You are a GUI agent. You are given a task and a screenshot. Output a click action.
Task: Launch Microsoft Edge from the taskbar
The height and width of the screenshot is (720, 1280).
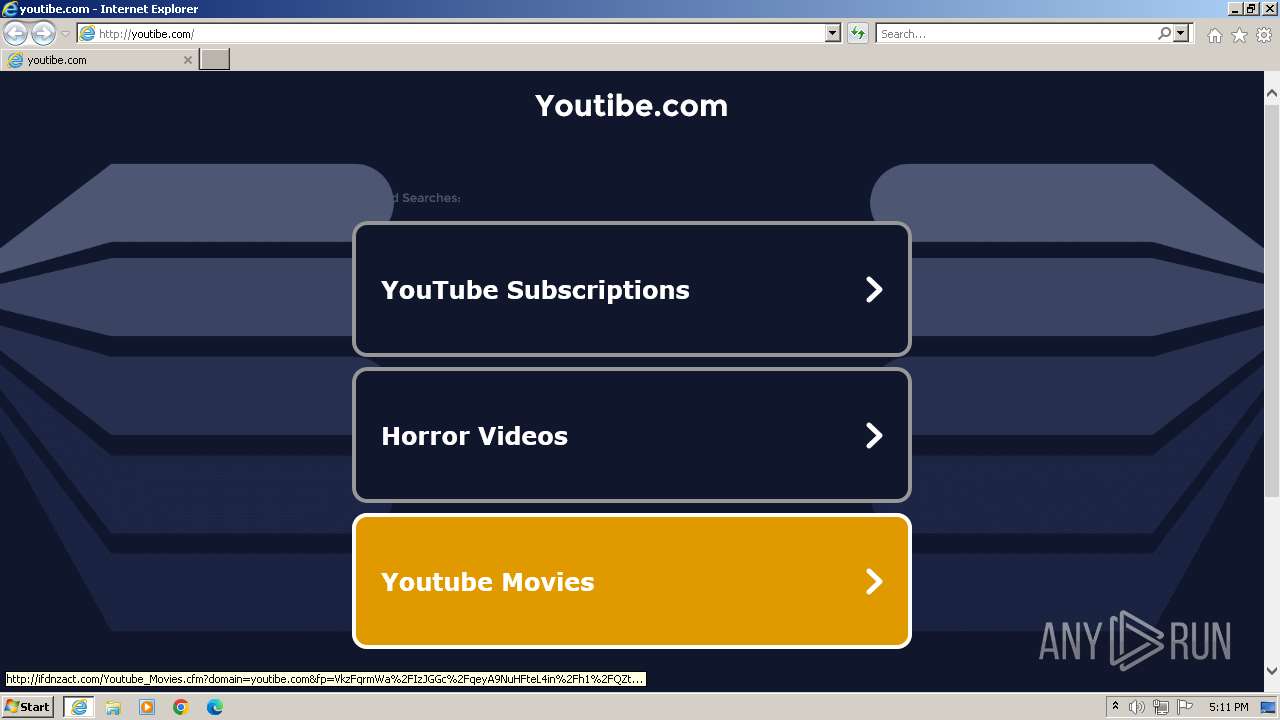pos(215,707)
